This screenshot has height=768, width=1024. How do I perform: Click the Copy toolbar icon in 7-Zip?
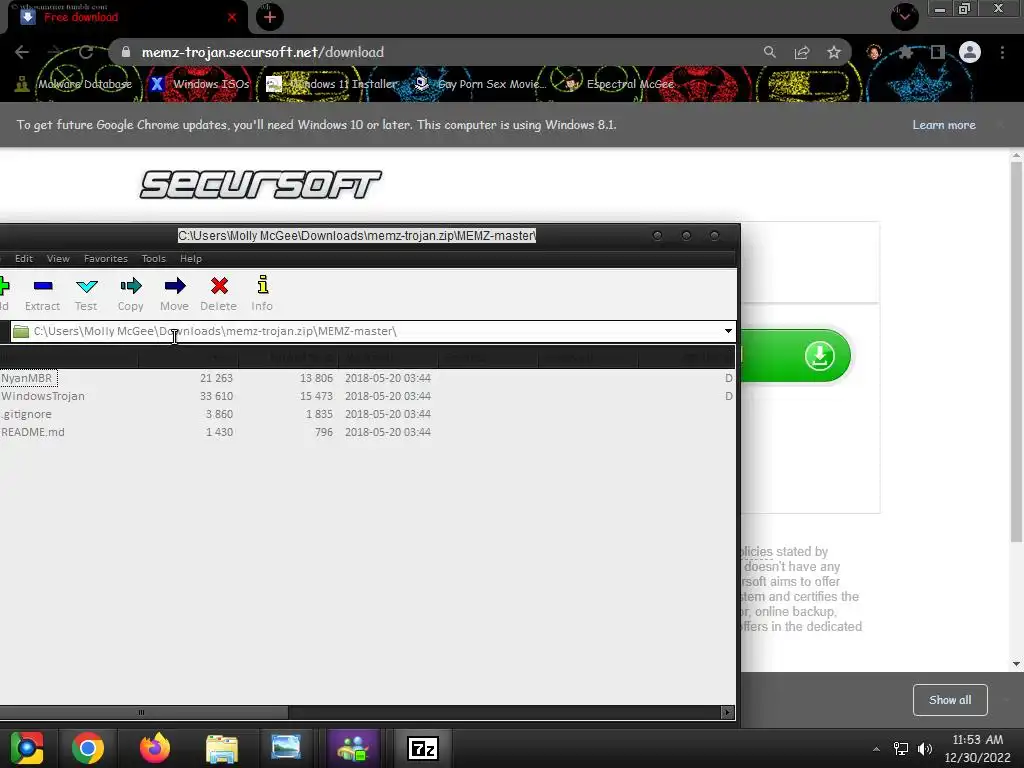[131, 293]
